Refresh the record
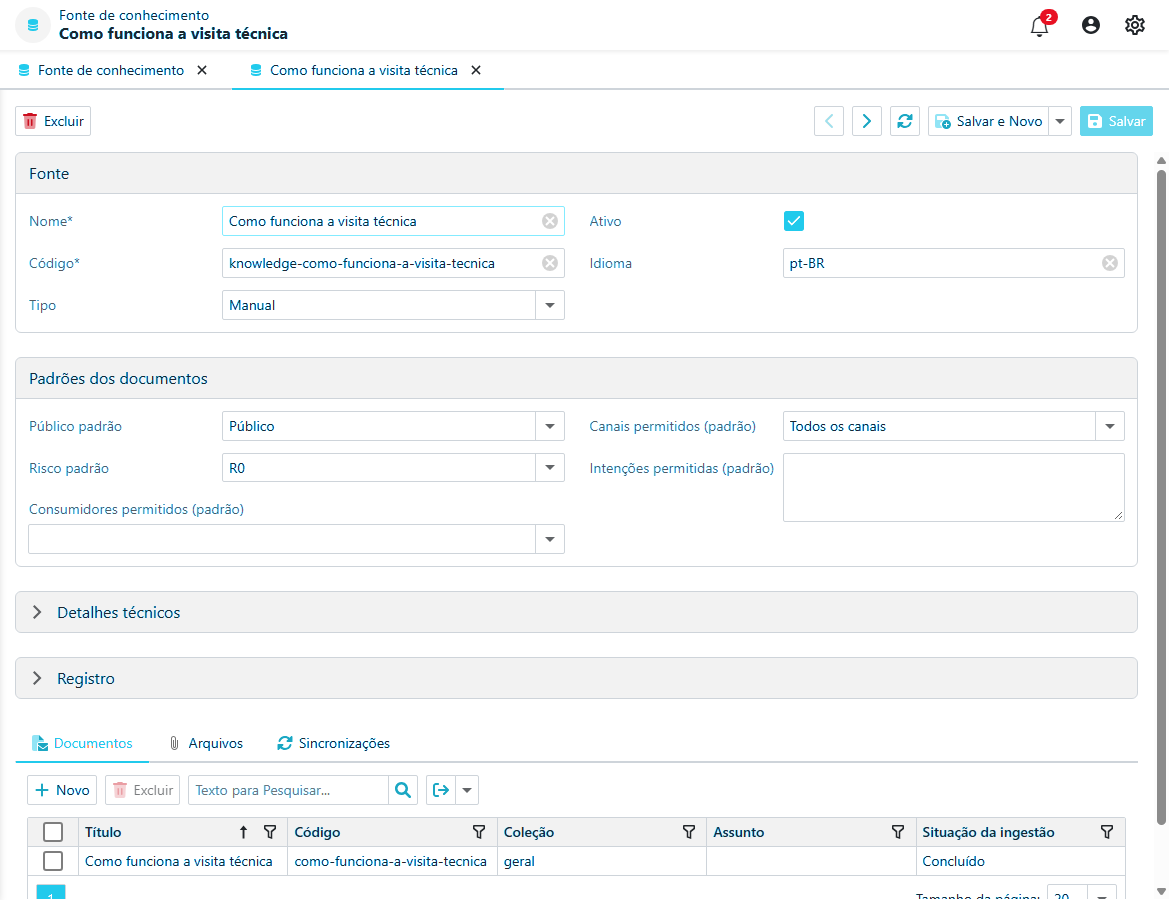The width and height of the screenshot is (1169, 900). click(x=904, y=121)
